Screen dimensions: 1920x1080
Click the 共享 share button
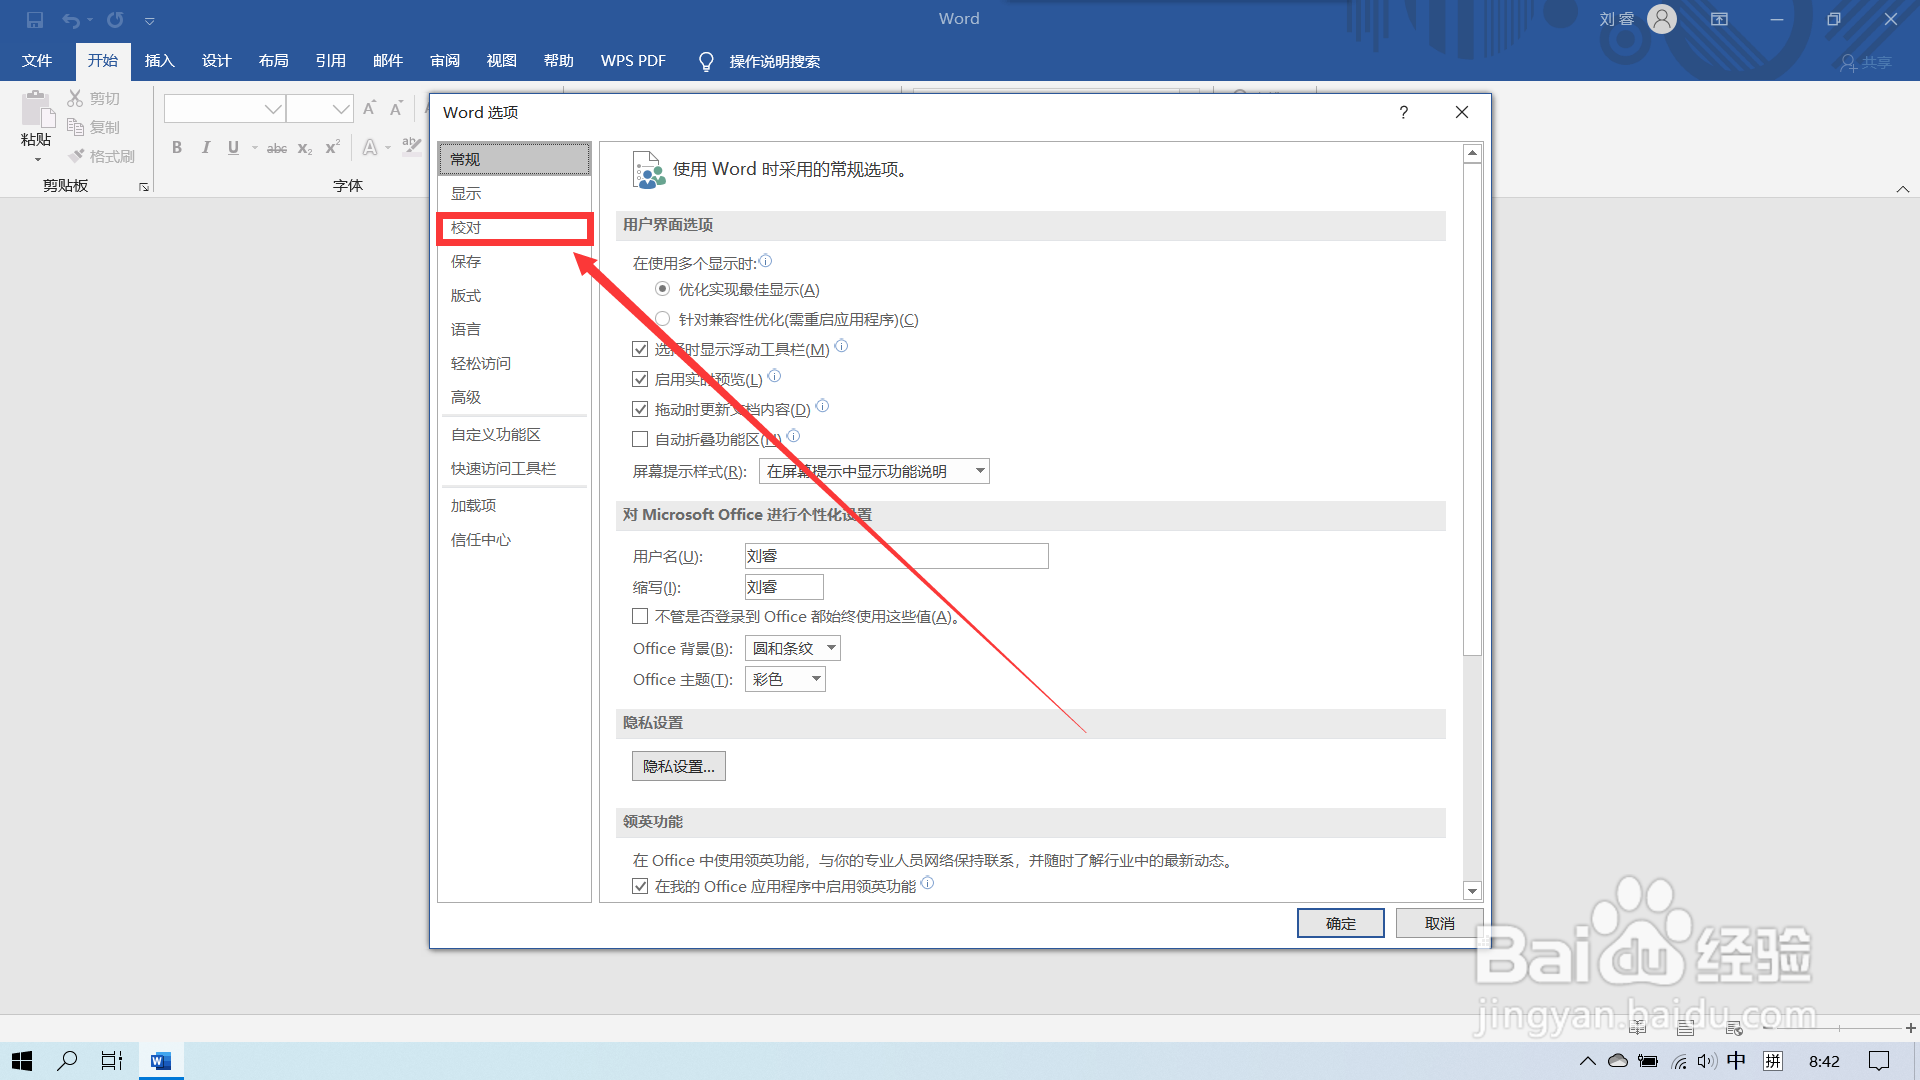[1866, 62]
